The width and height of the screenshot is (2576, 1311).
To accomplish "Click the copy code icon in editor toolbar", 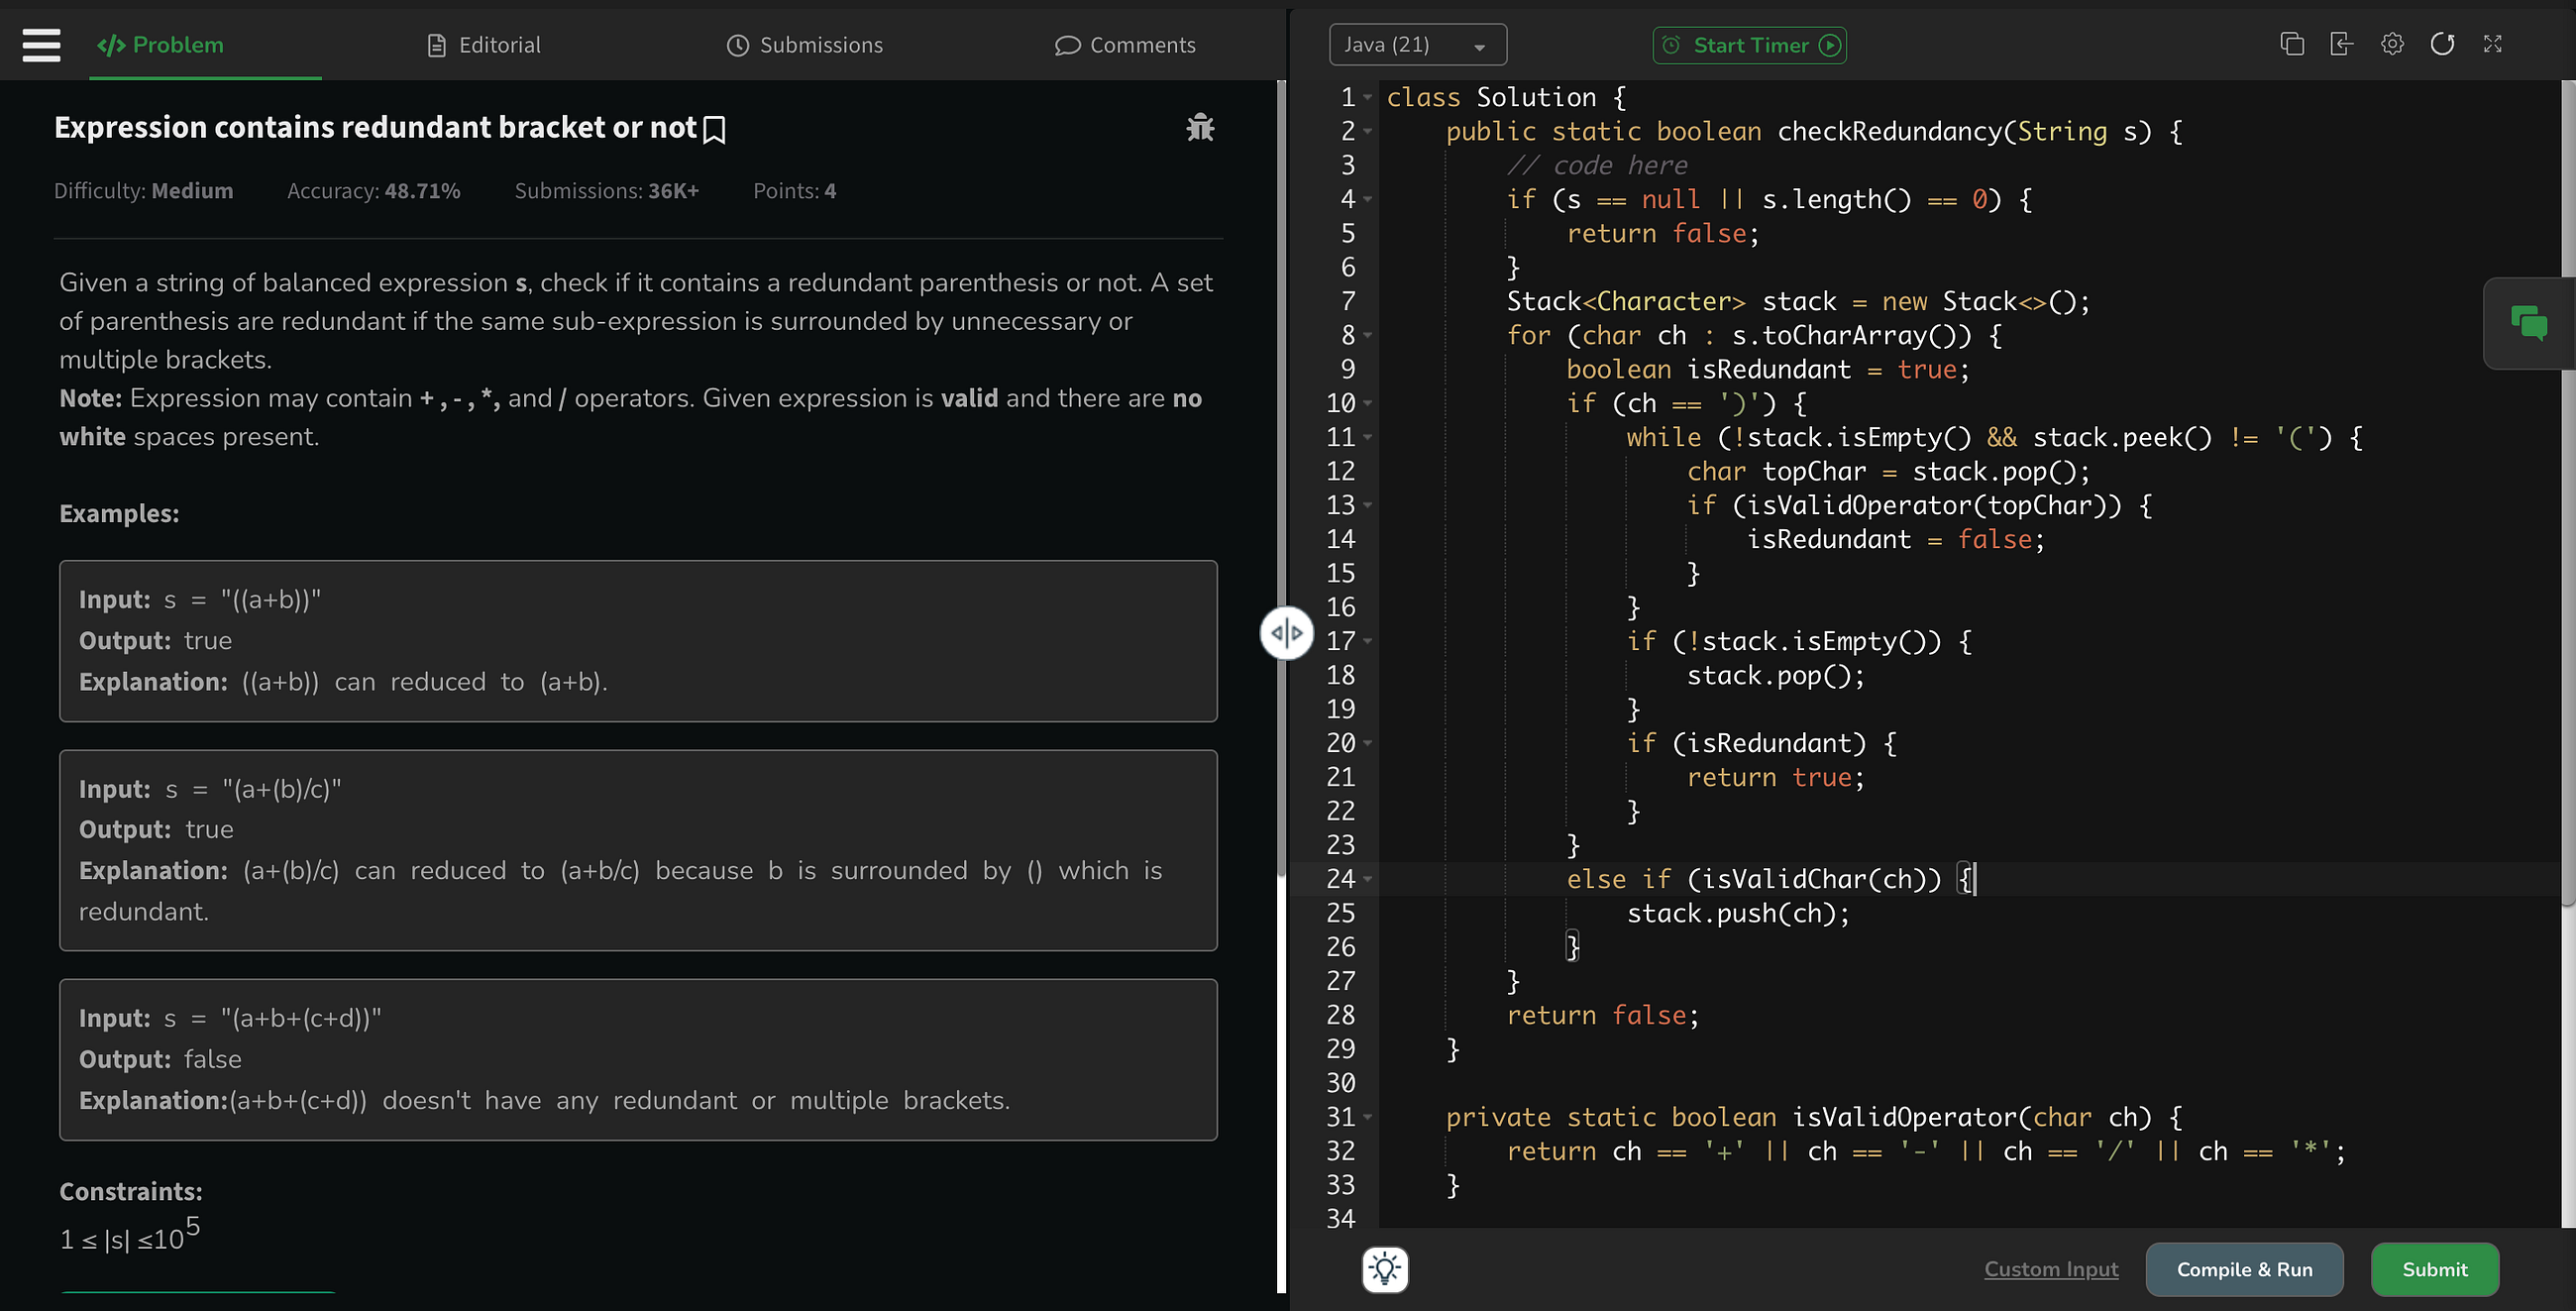I will [x=2291, y=44].
